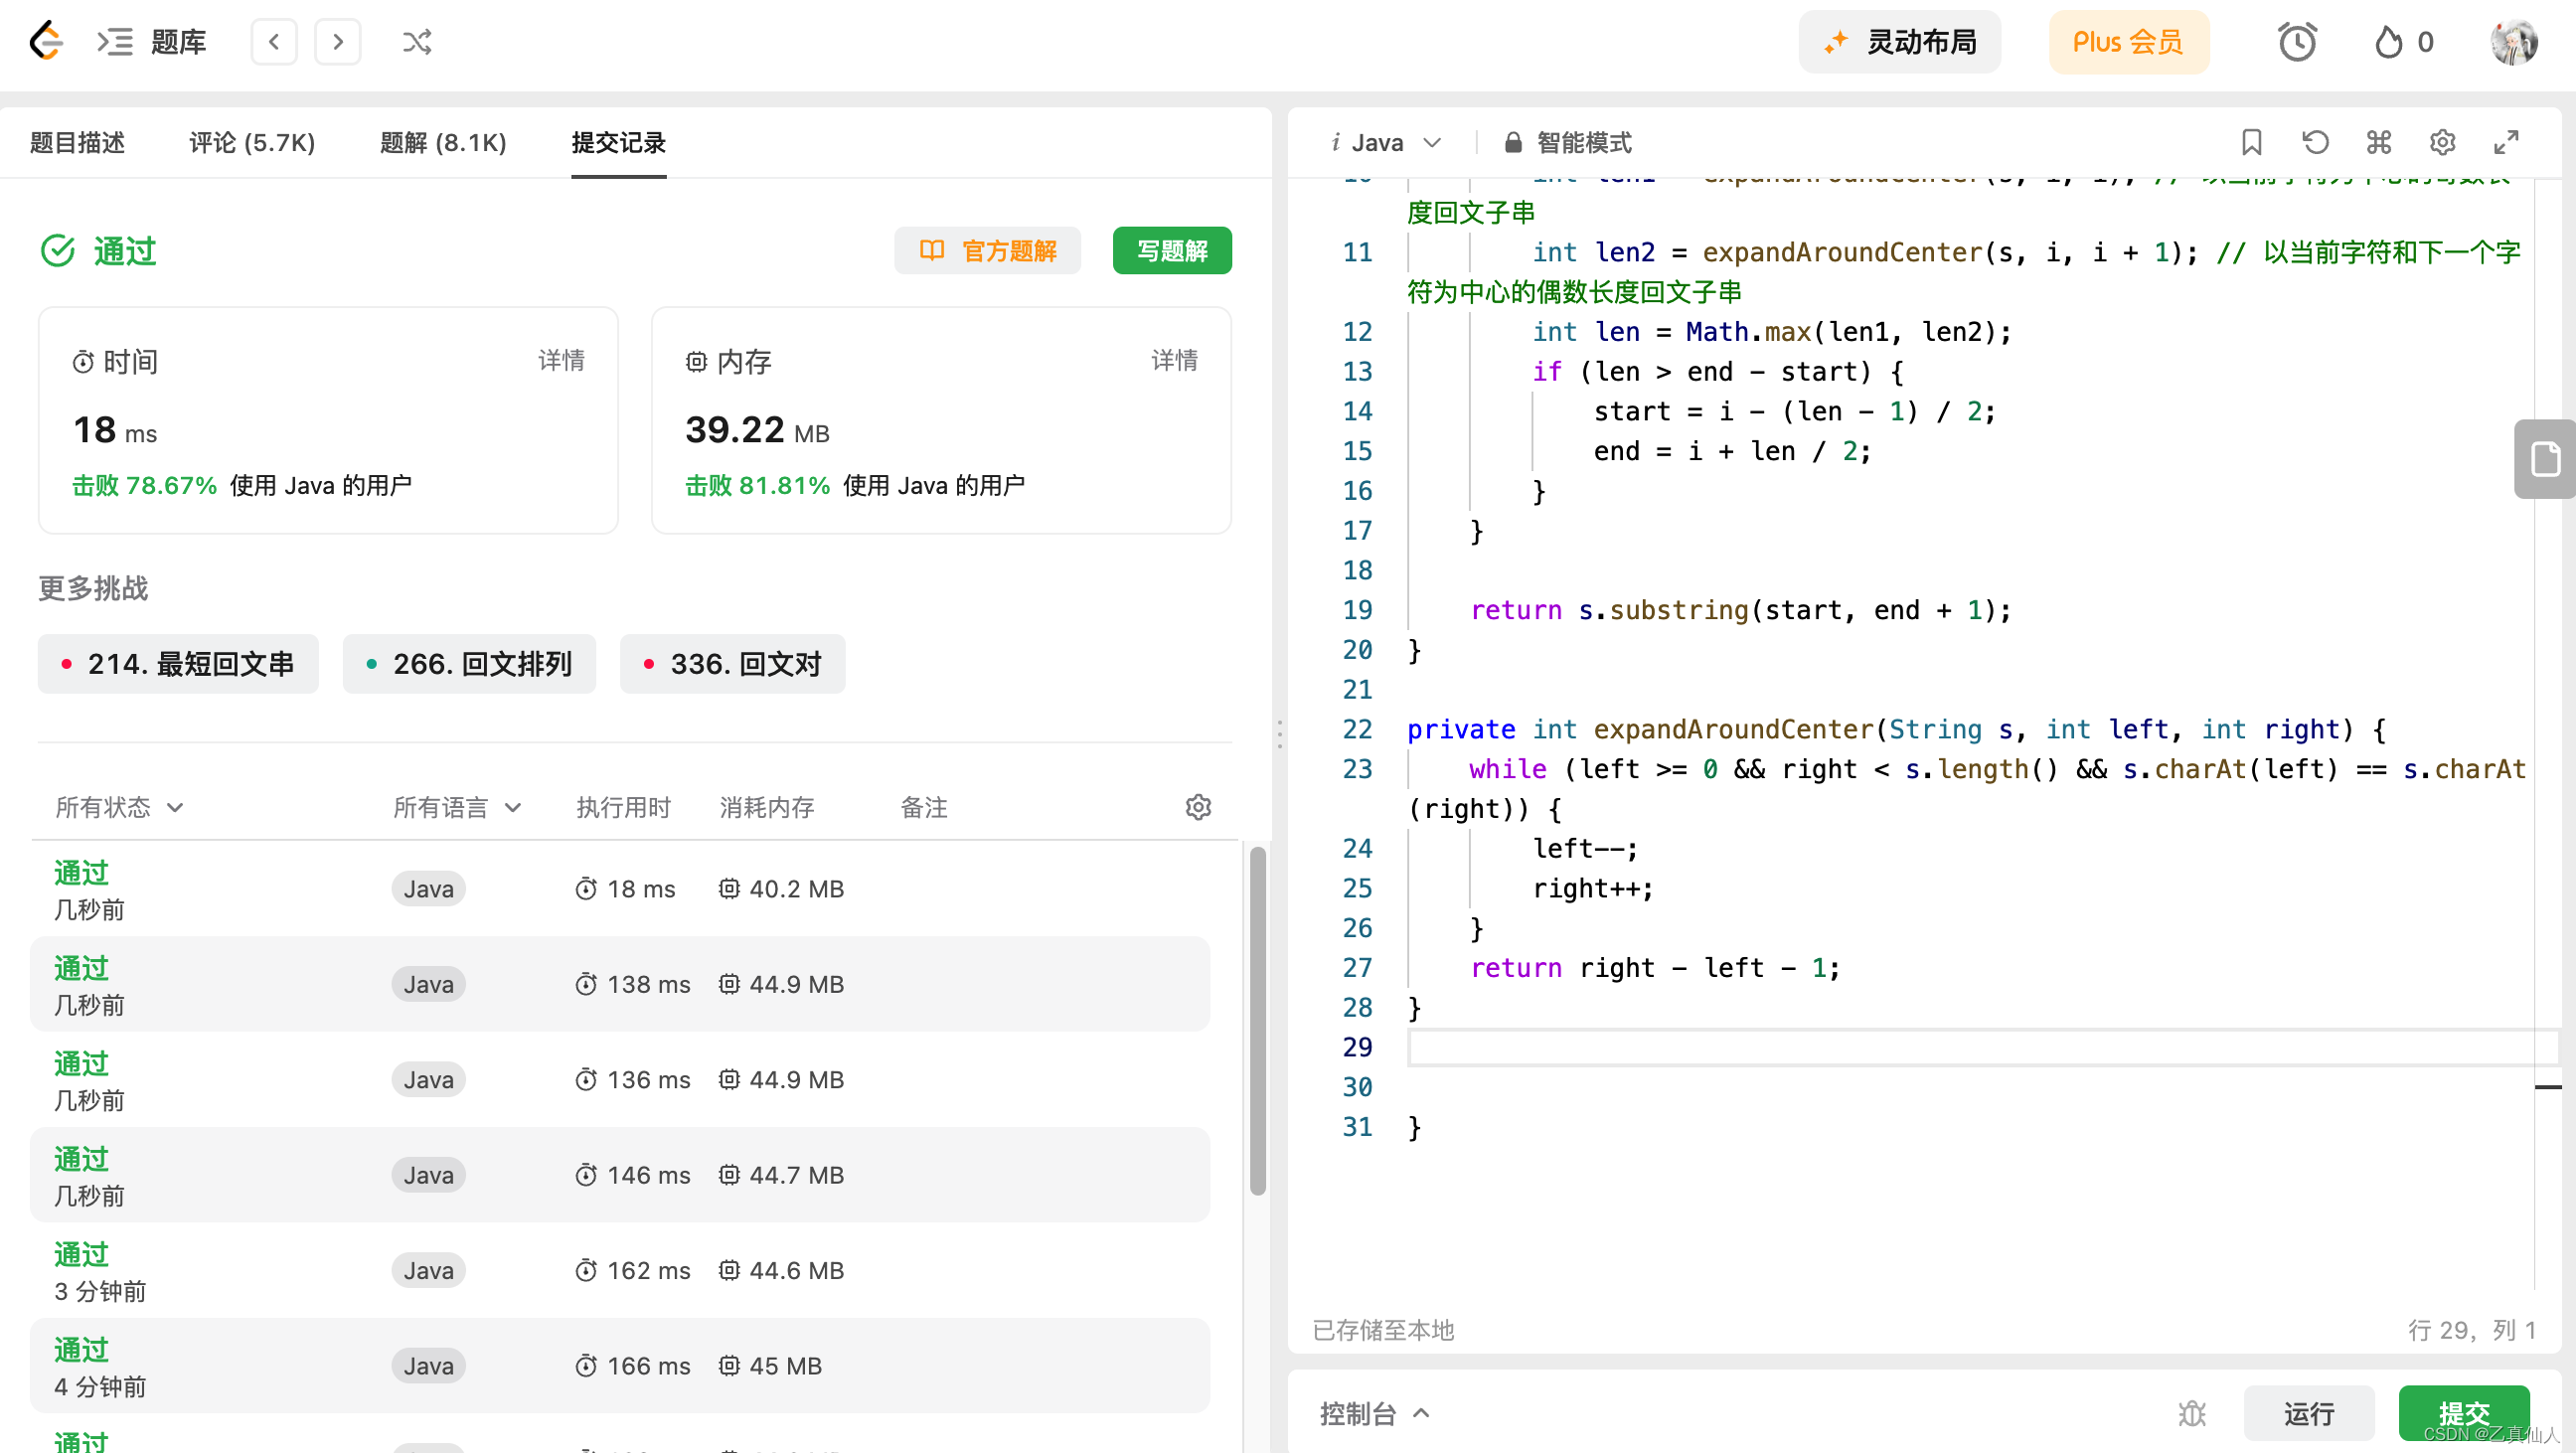Screen dimensions: 2576x1453
Task: Click the streak flame icon
Action: [2388, 42]
